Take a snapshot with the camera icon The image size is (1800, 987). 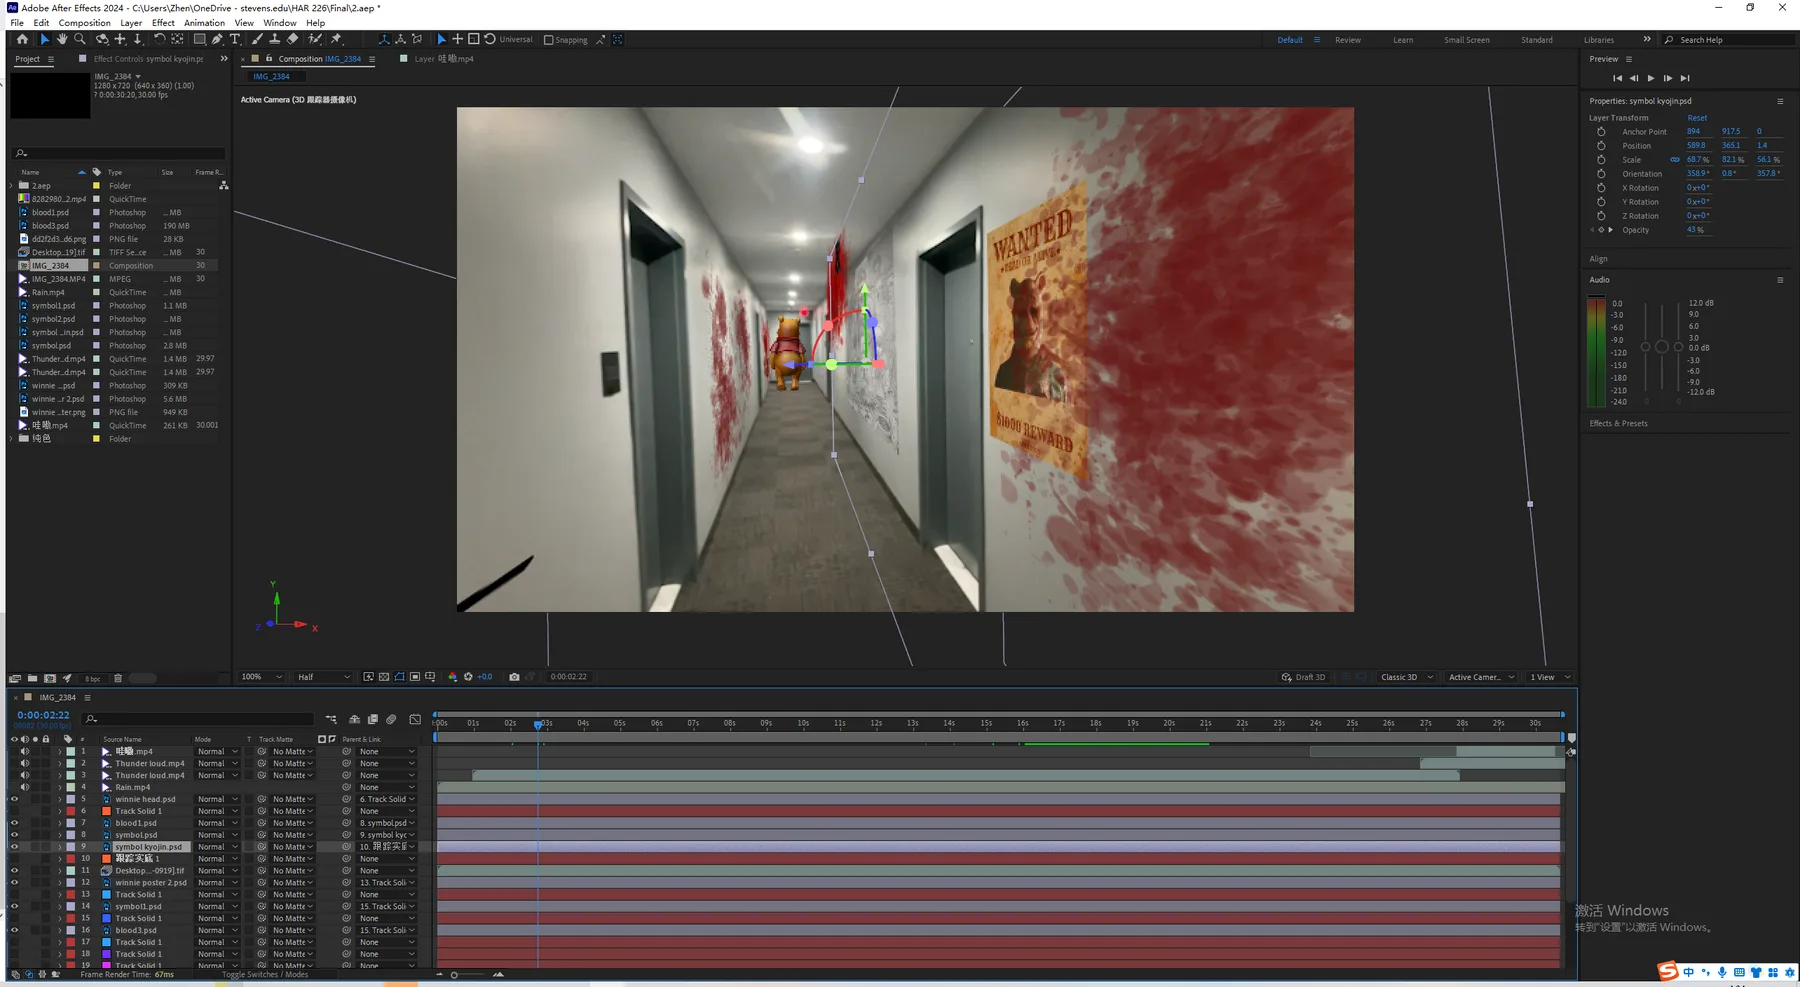point(514,677)
